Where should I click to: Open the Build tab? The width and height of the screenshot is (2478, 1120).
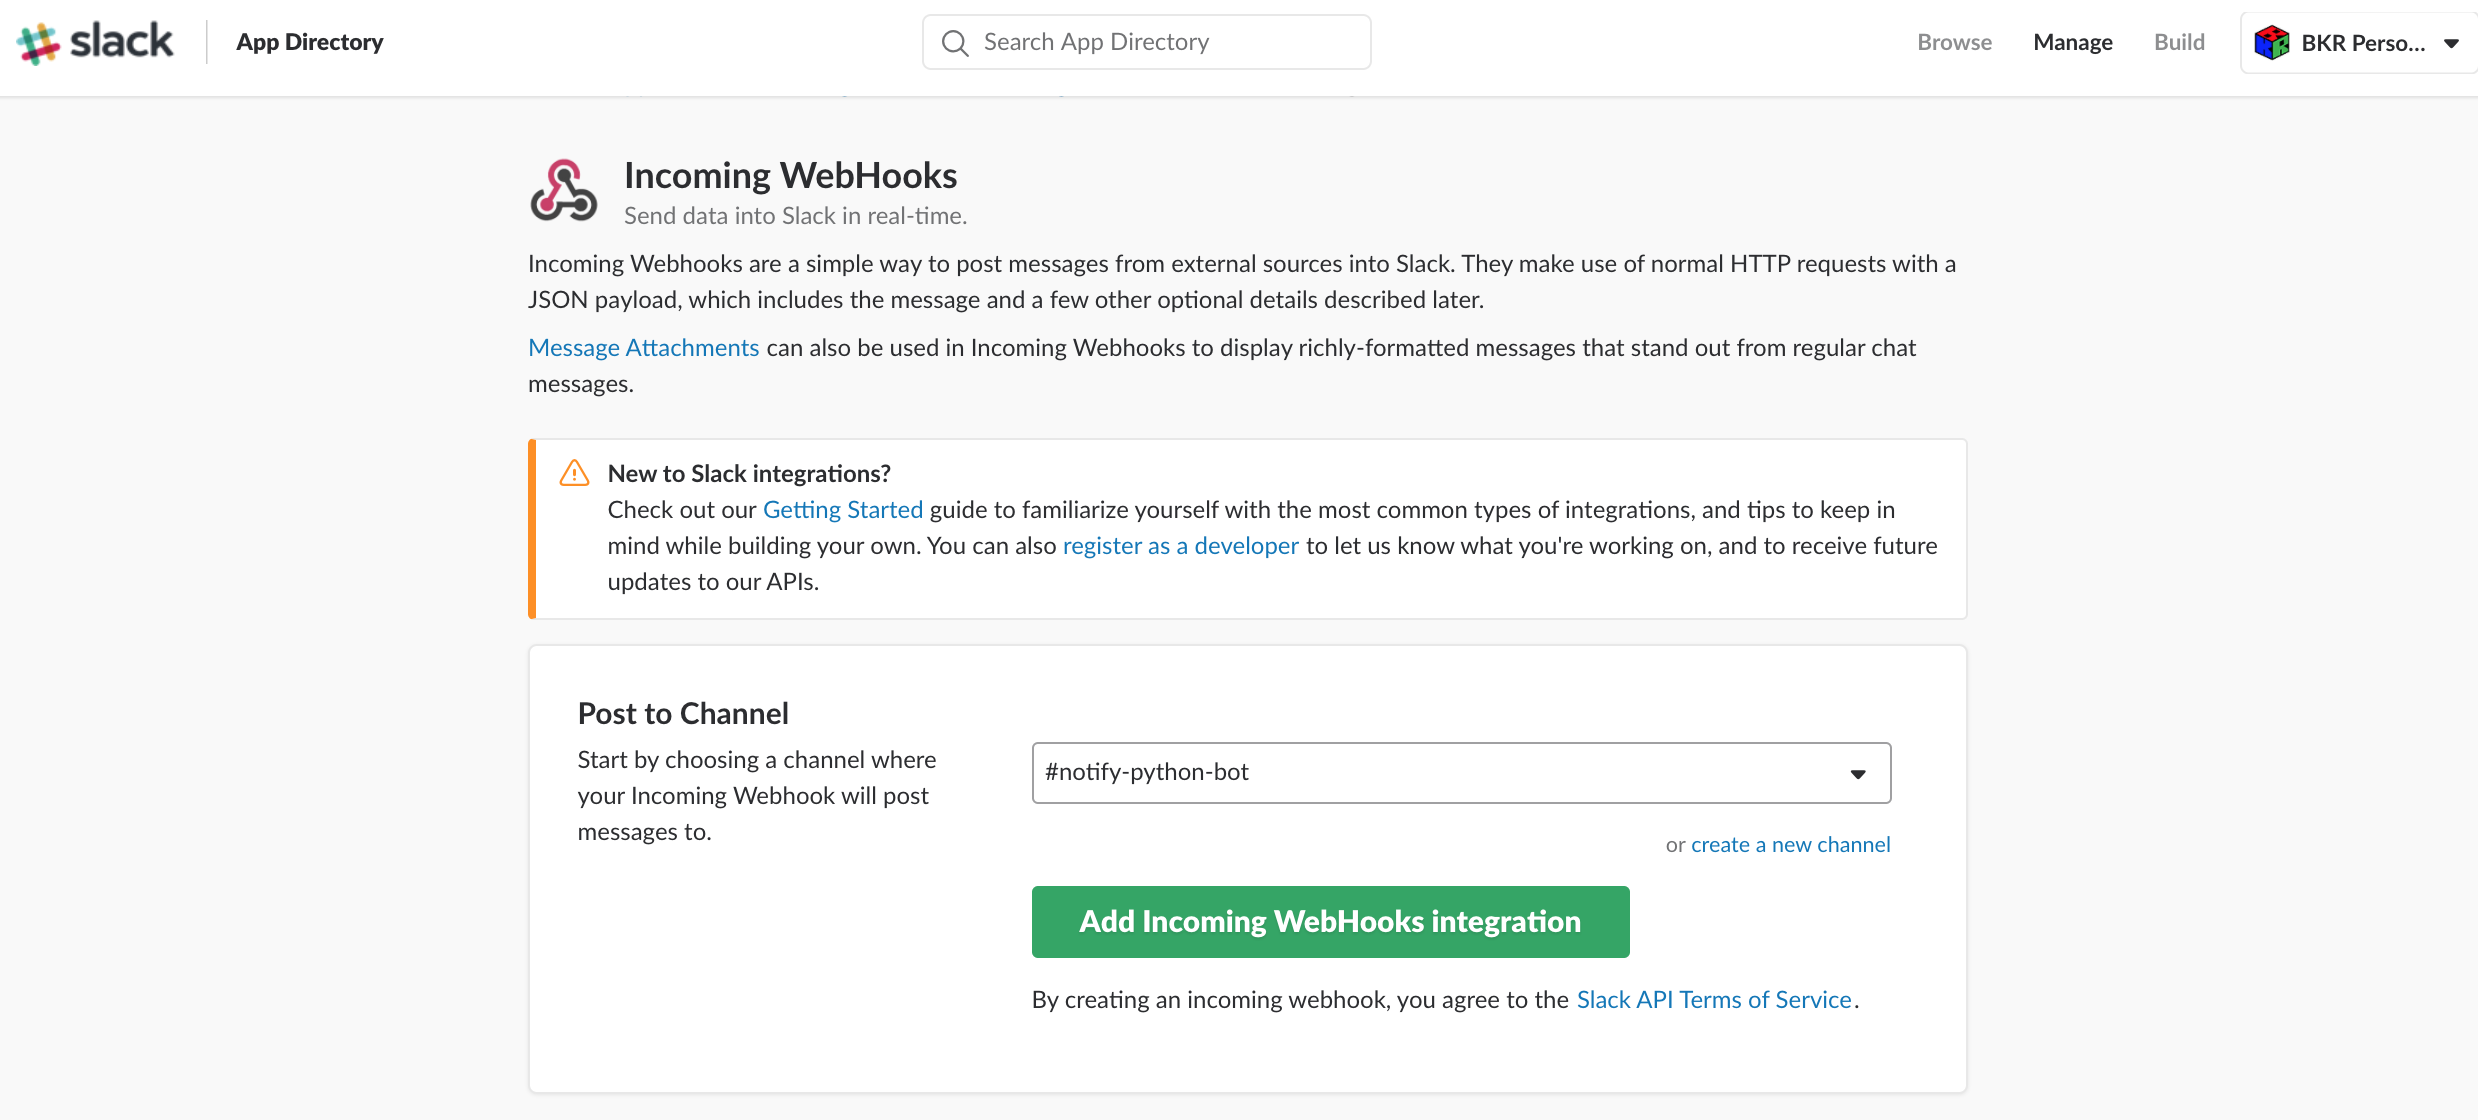tap(2179, 42)
